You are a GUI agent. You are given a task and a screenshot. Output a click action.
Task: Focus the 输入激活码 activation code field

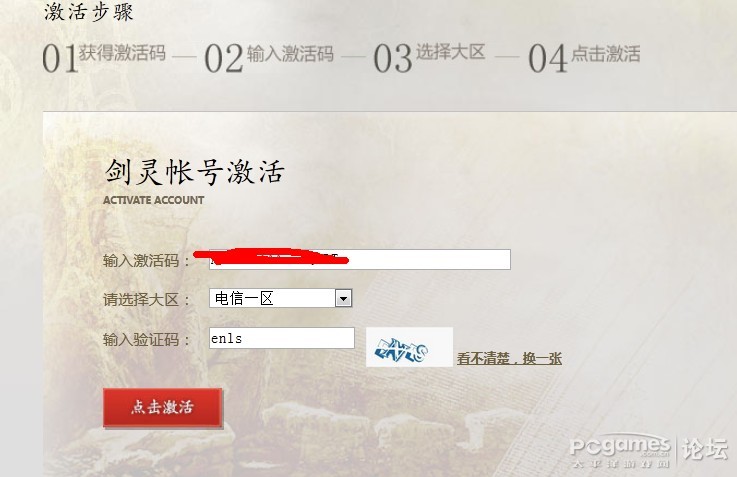click(x=360, y=259)
